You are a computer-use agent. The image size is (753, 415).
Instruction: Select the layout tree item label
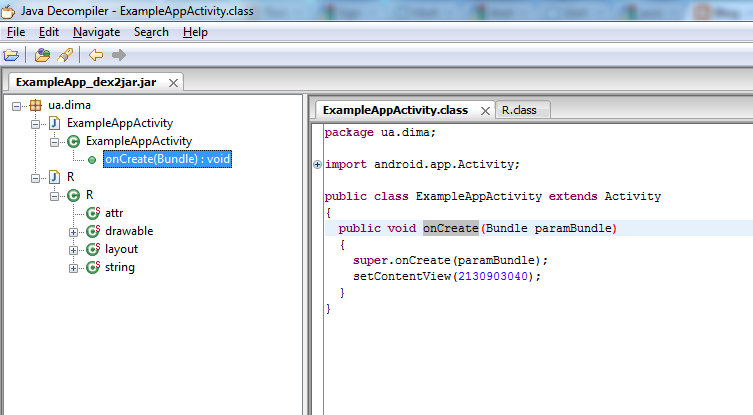pos(121,249)
